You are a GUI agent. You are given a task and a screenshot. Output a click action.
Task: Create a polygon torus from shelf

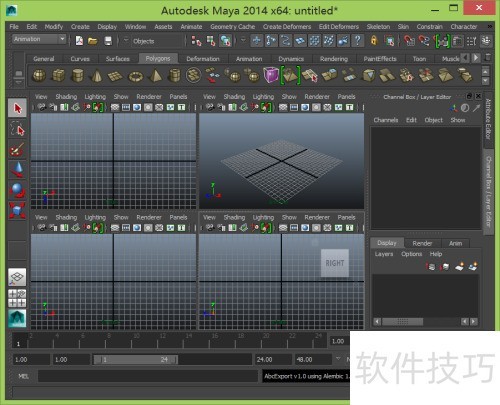[x=136, y=76]
